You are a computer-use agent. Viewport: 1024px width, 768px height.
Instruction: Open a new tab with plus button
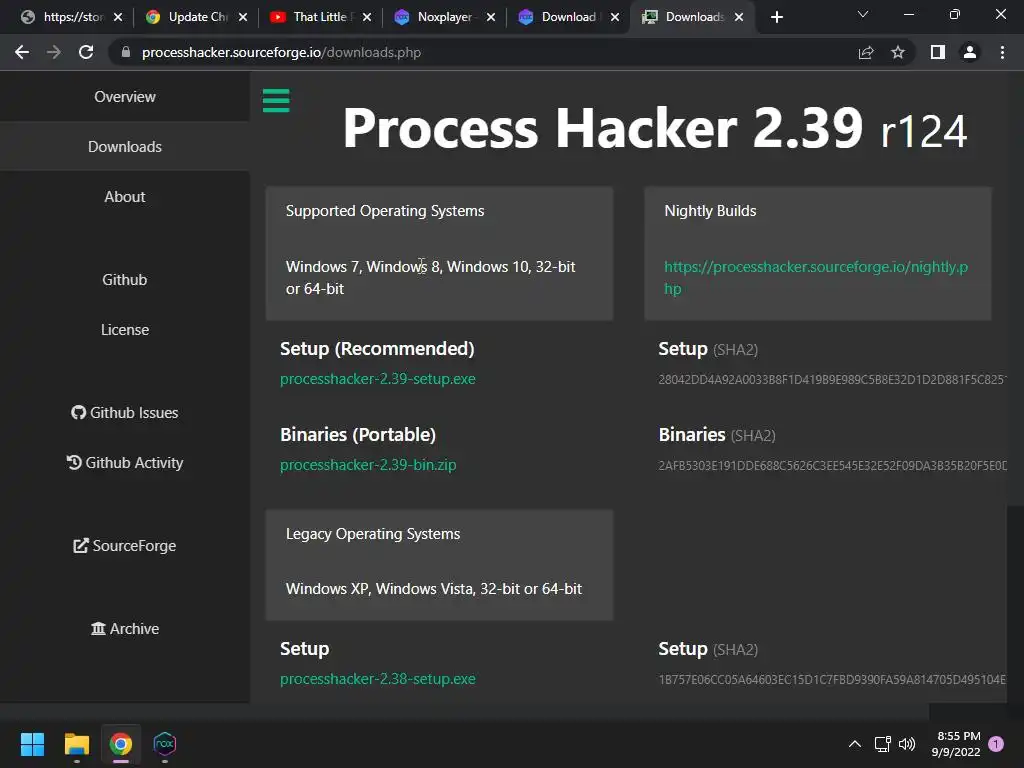[776, 17]
